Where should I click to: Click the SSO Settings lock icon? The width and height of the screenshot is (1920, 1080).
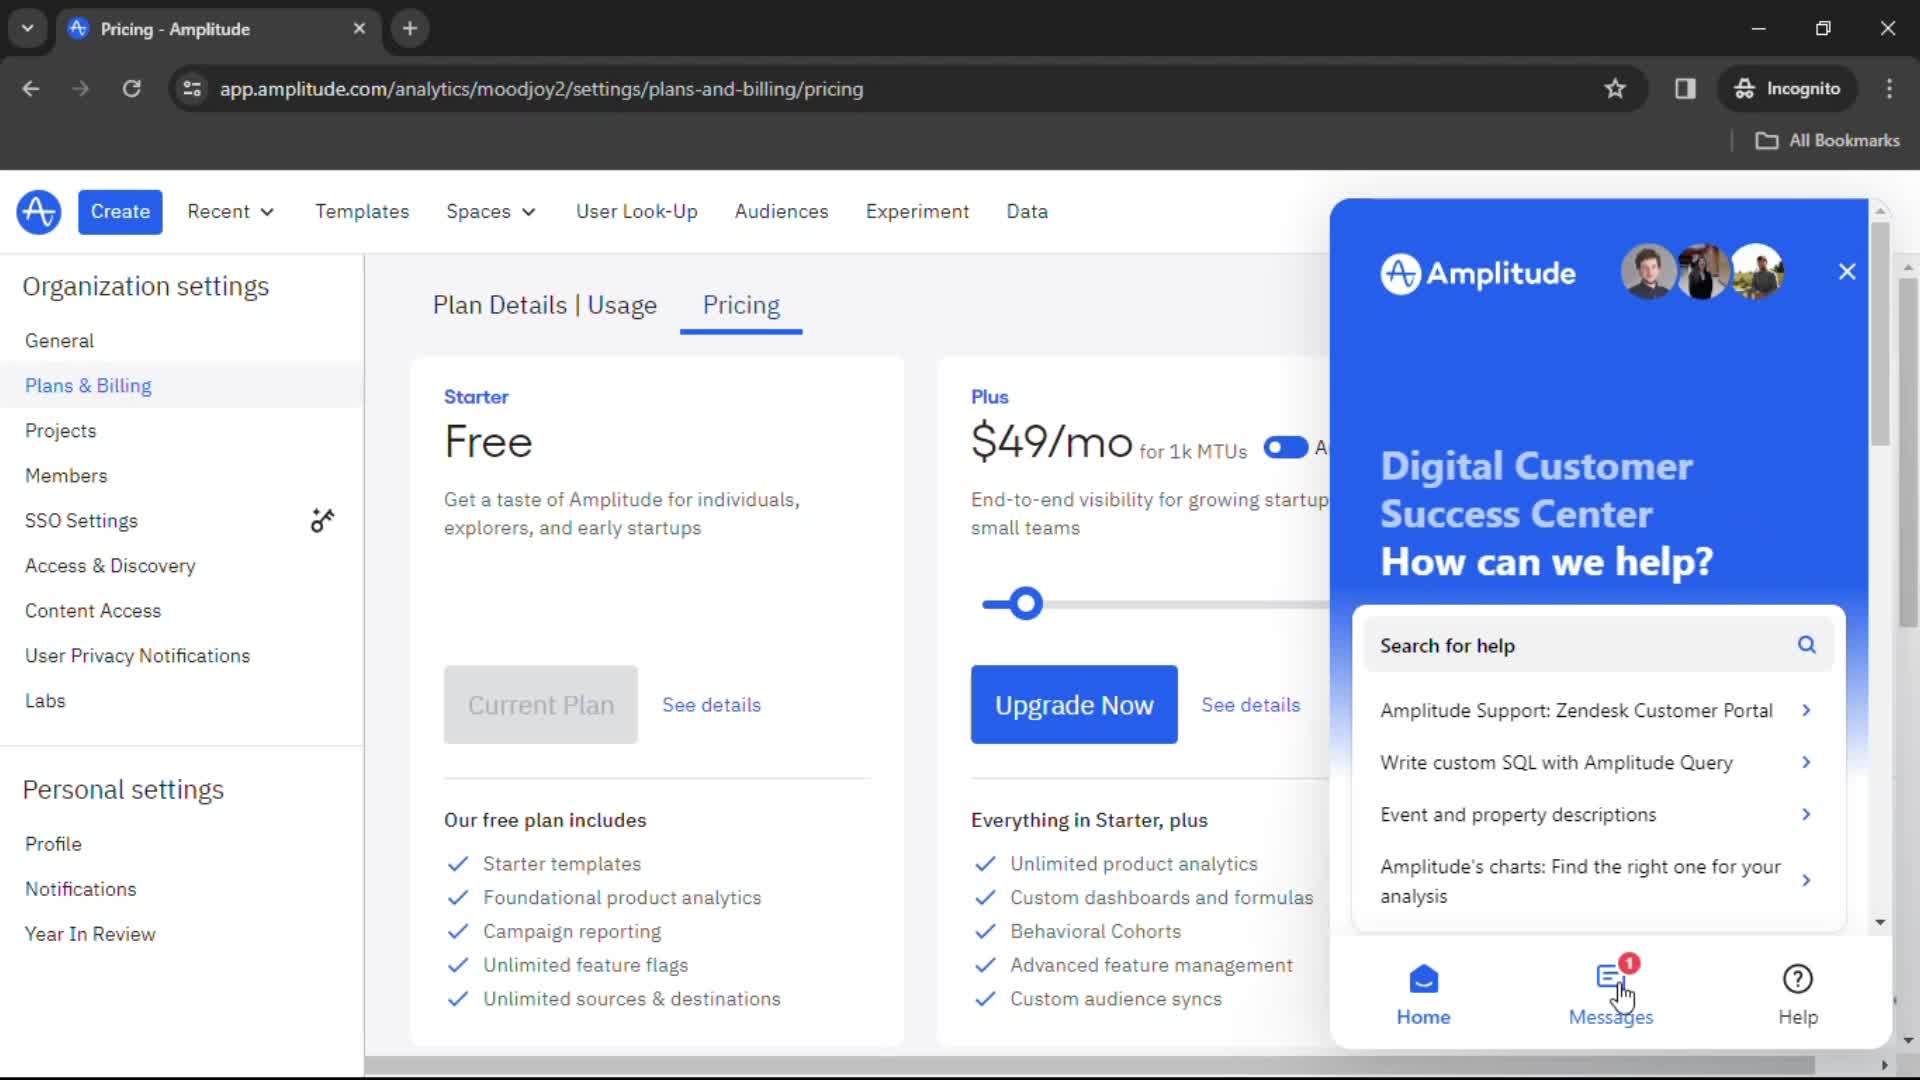click(x=322, y=520)
